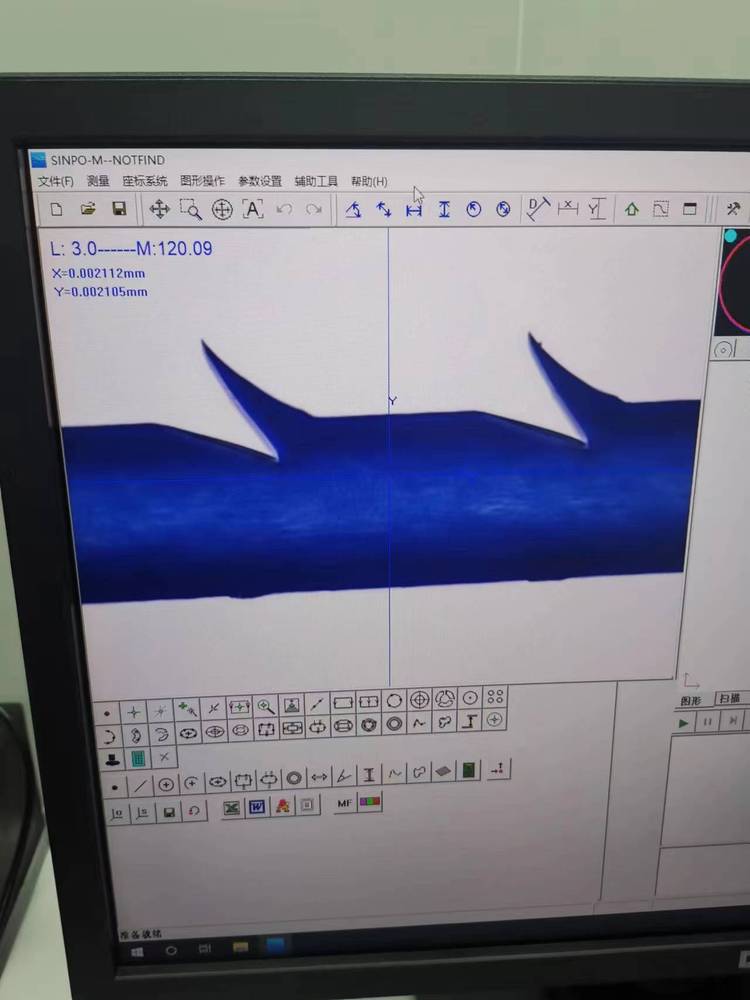Select the gray plane element icon
750x1000 pixels.
pyautogui.click(x=443, y=772)
